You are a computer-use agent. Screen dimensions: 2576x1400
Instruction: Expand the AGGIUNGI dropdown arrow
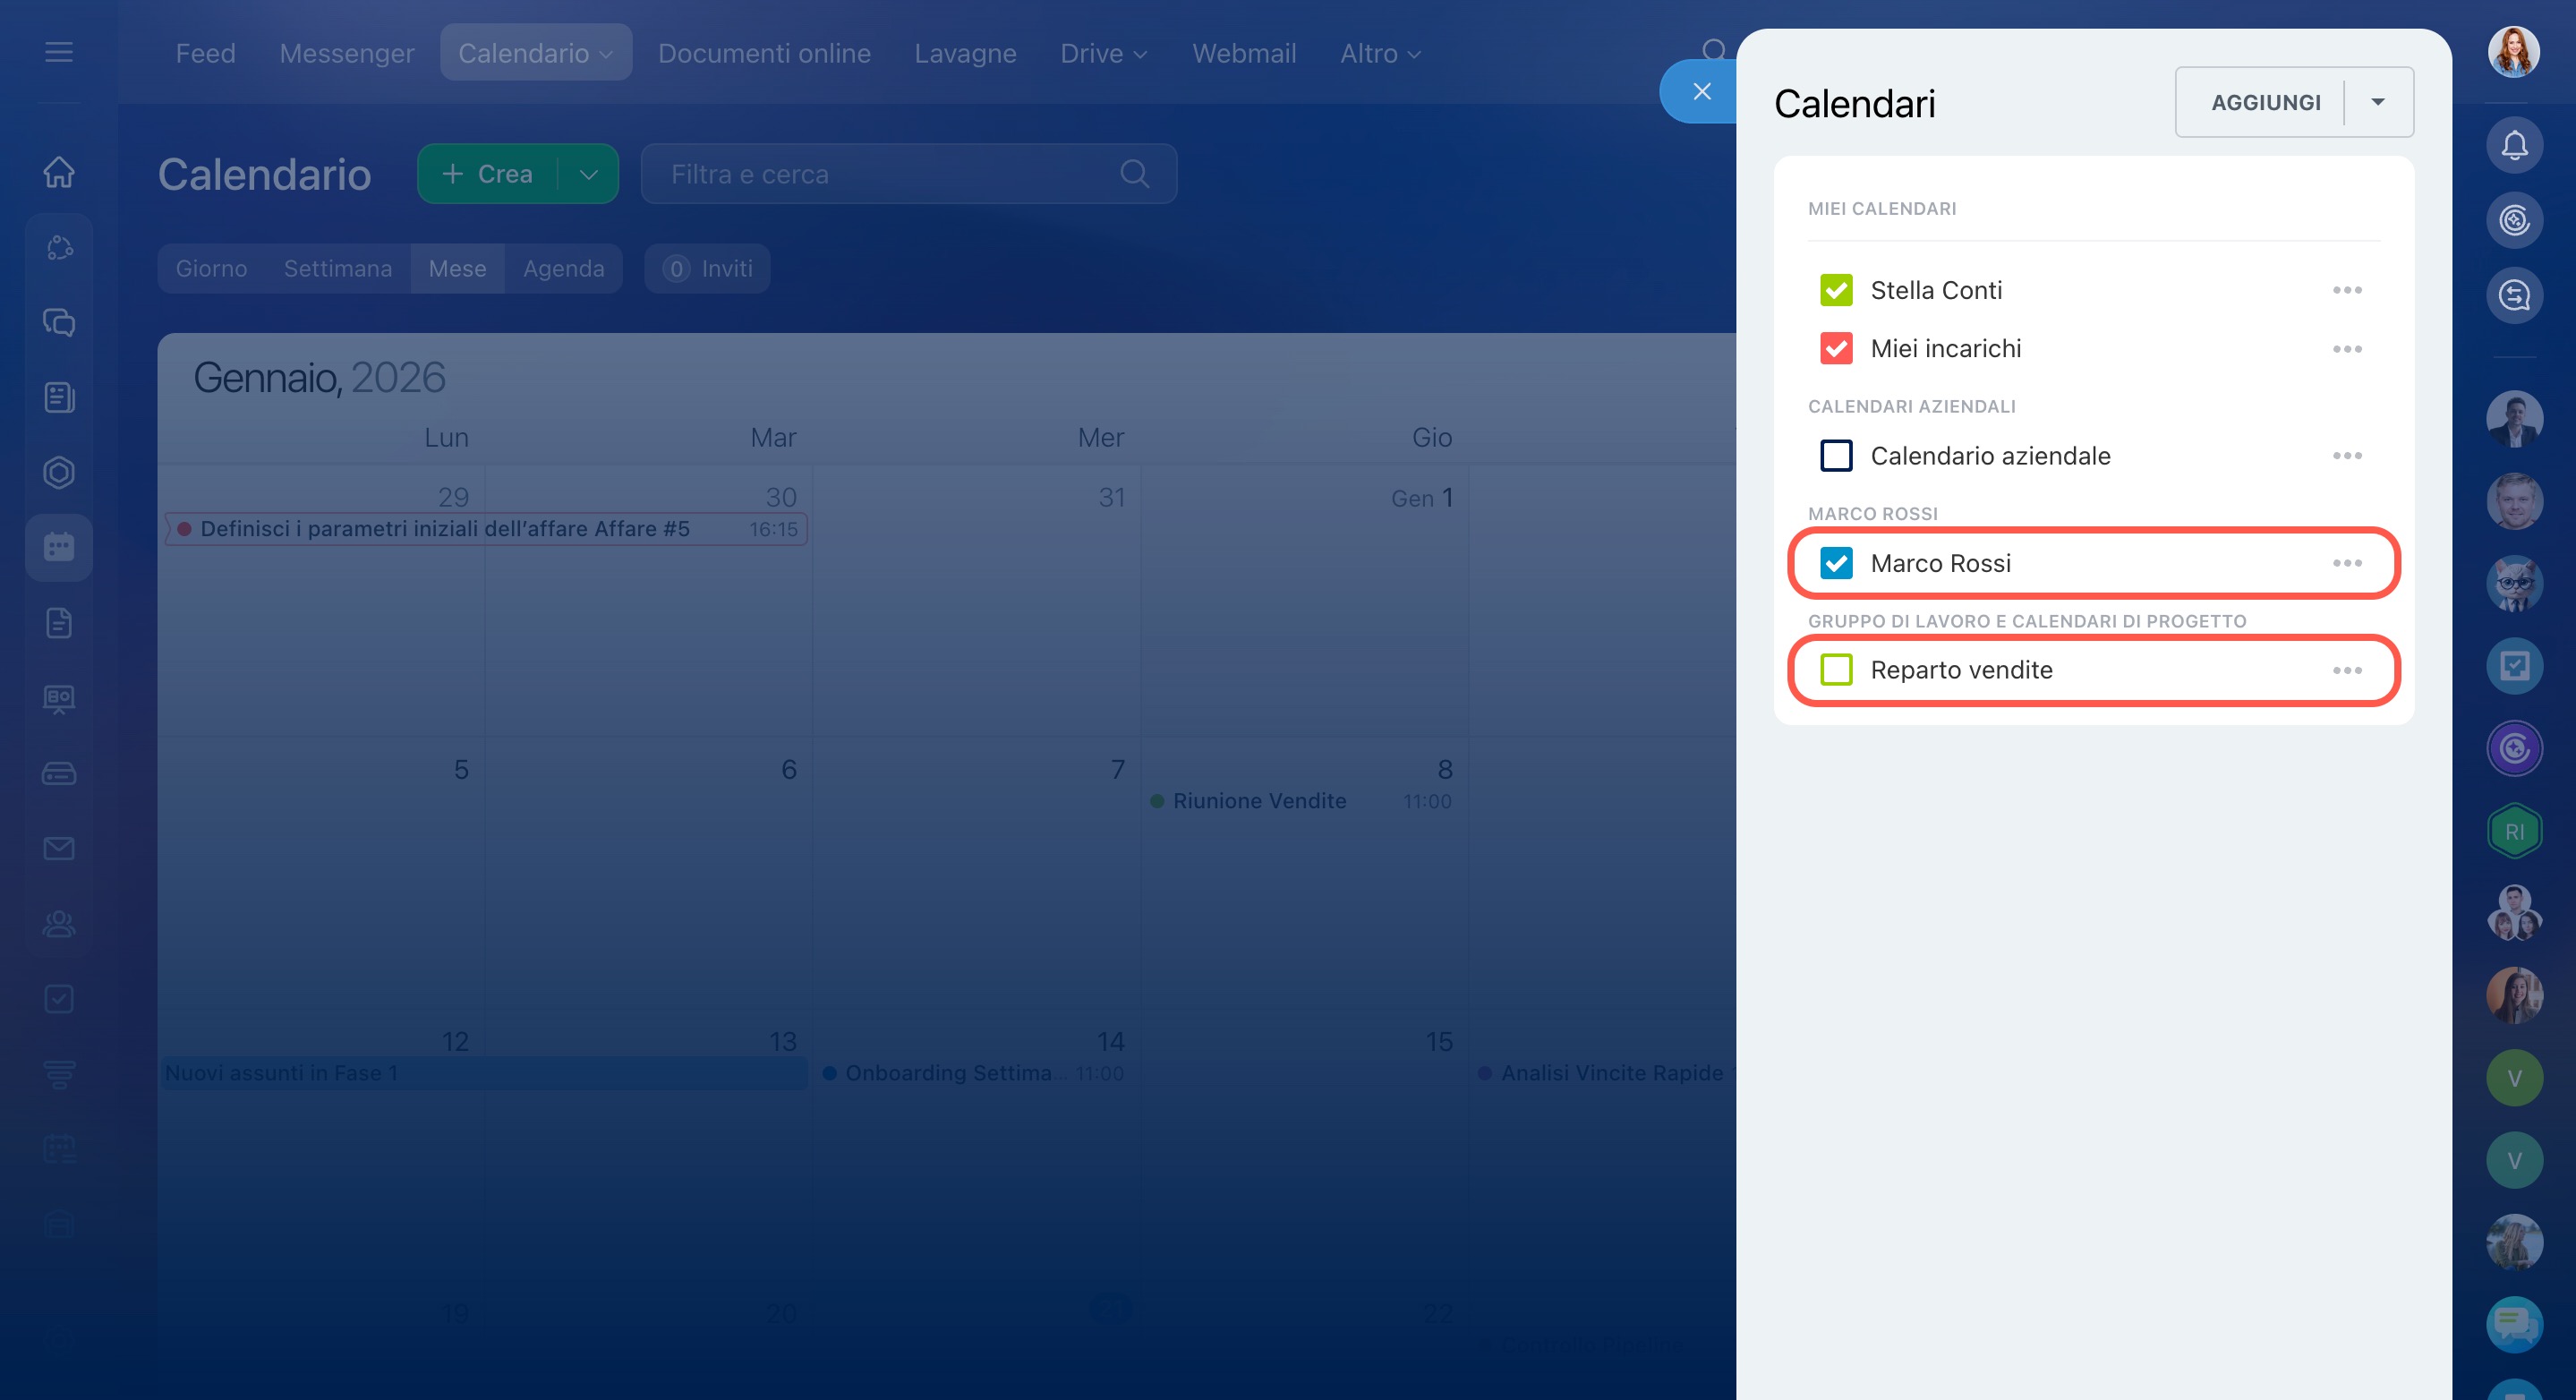[x=2378, y=102]
